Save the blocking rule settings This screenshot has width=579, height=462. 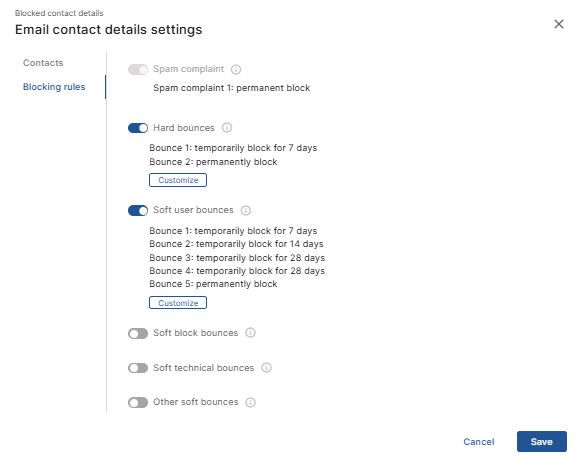point(542,442)
